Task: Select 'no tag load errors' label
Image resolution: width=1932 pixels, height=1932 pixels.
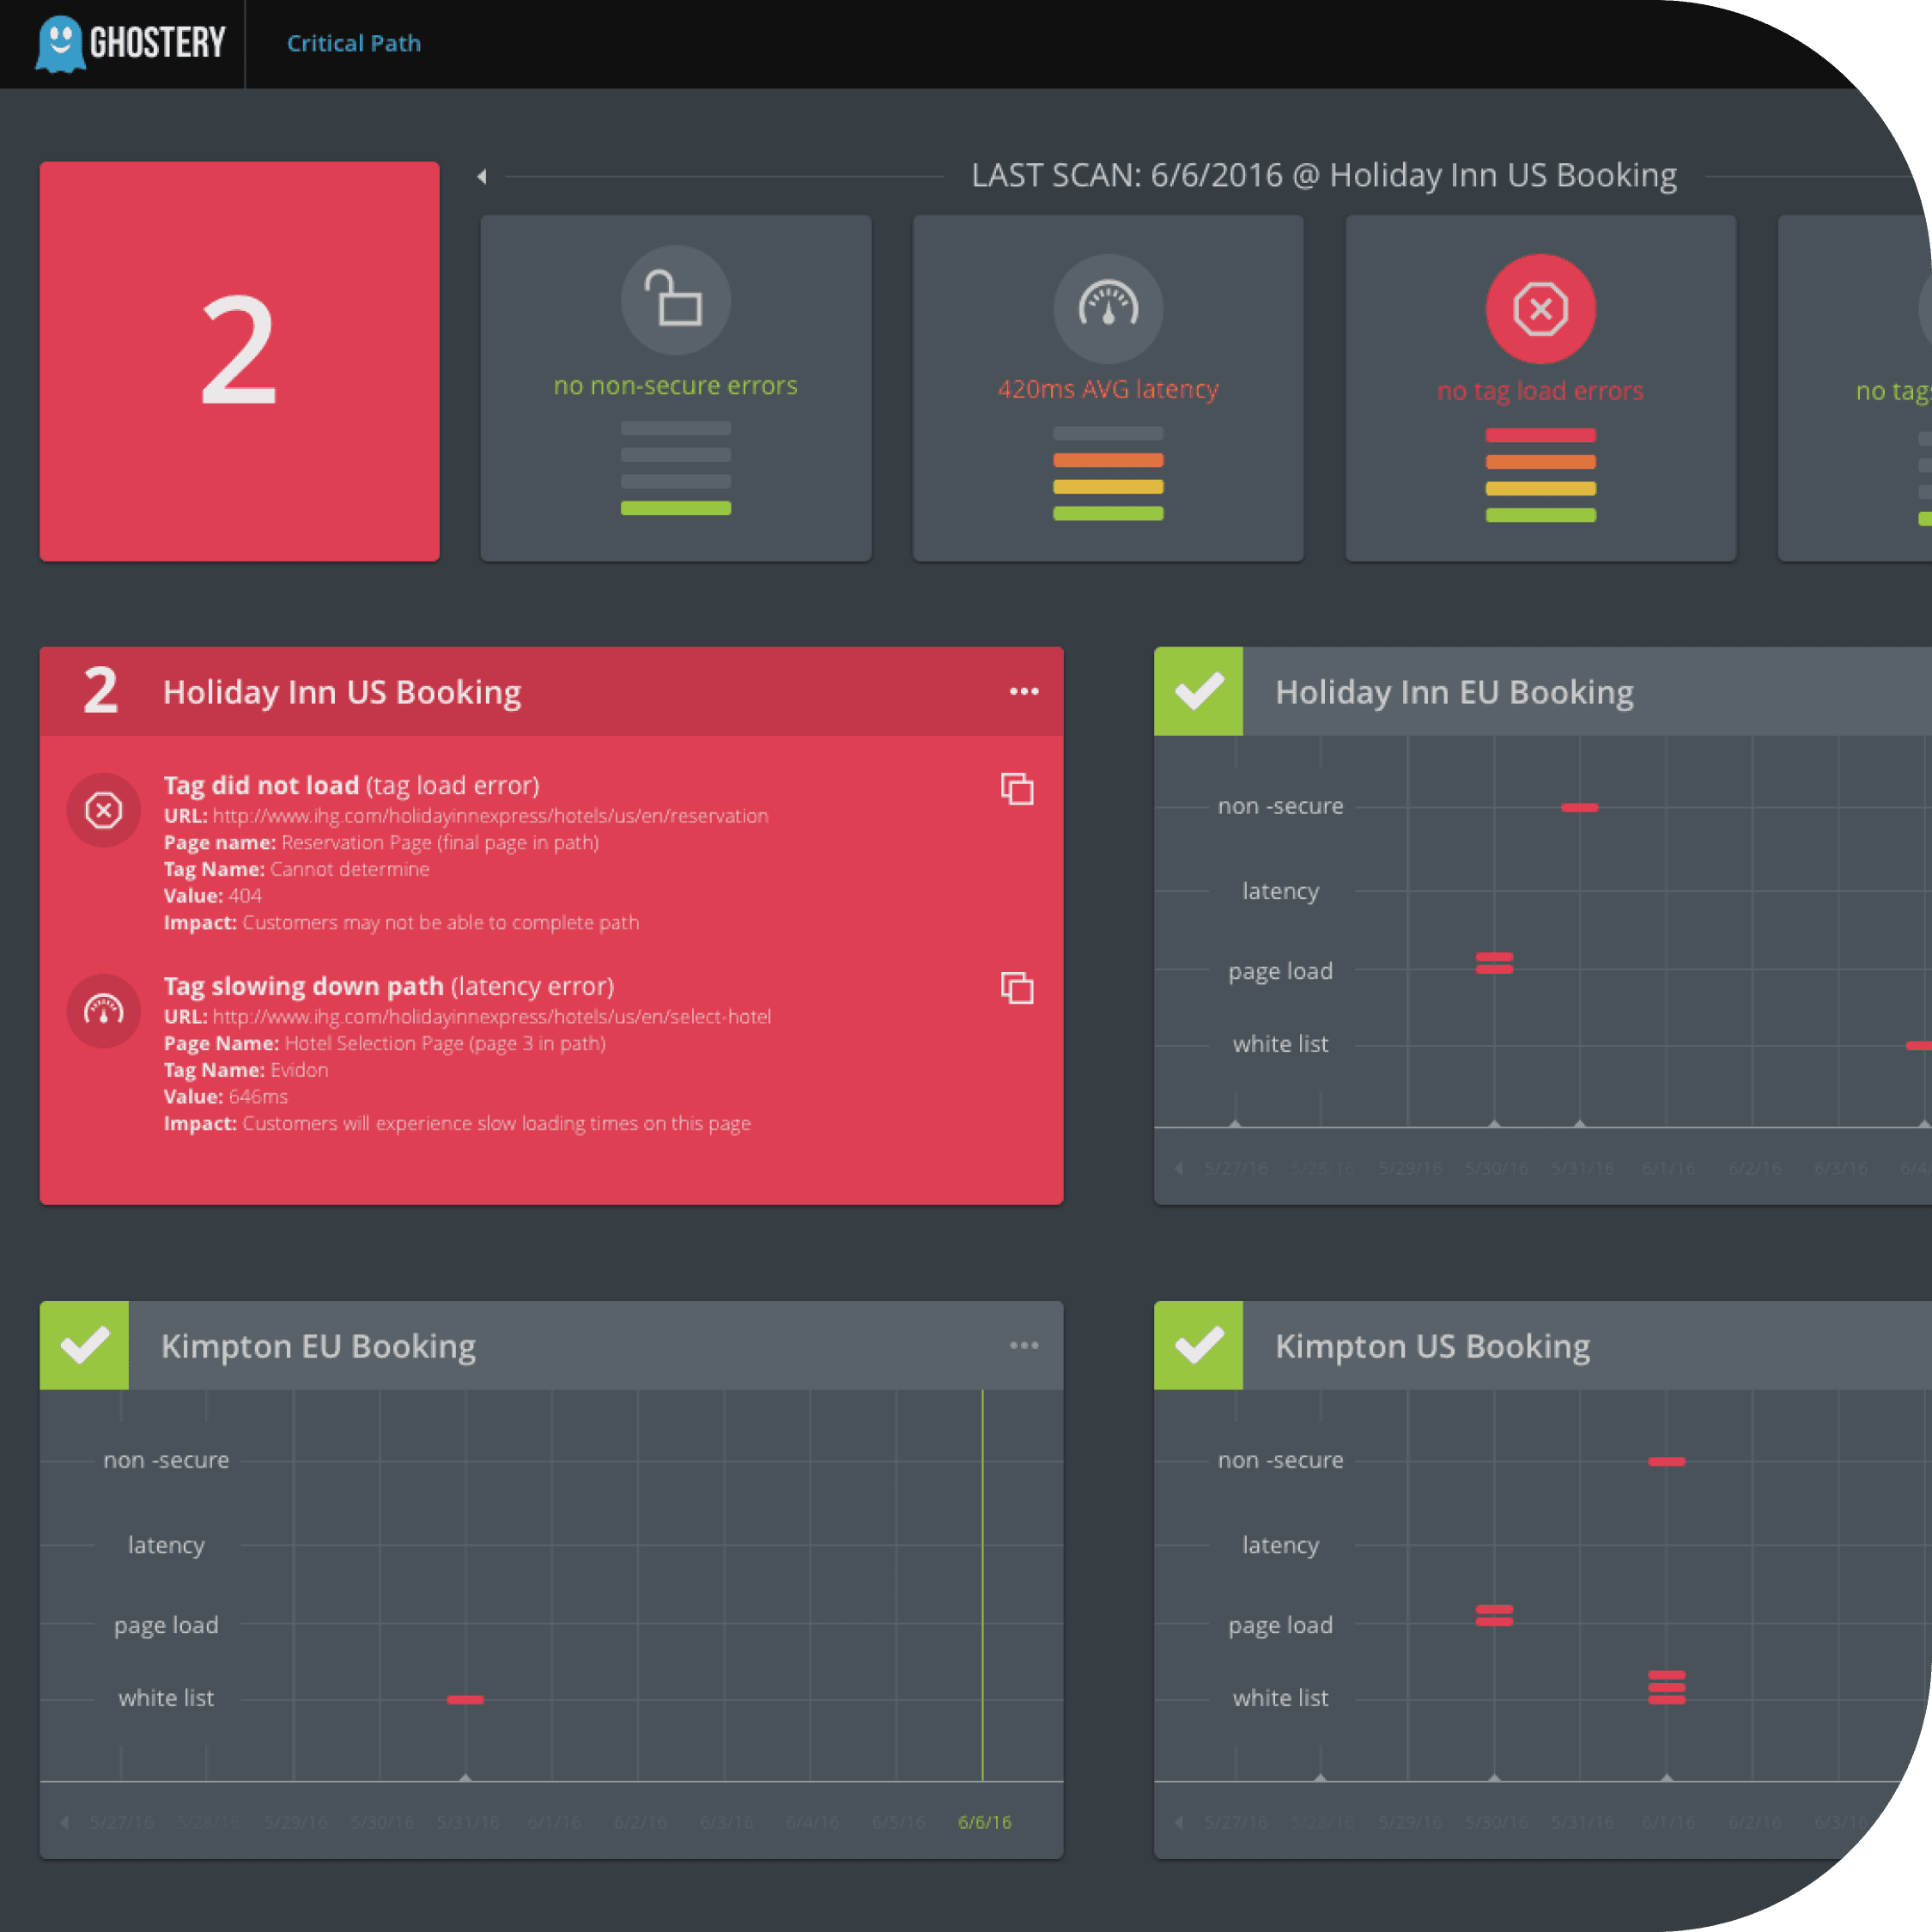Action: (x=1540, y=391)
